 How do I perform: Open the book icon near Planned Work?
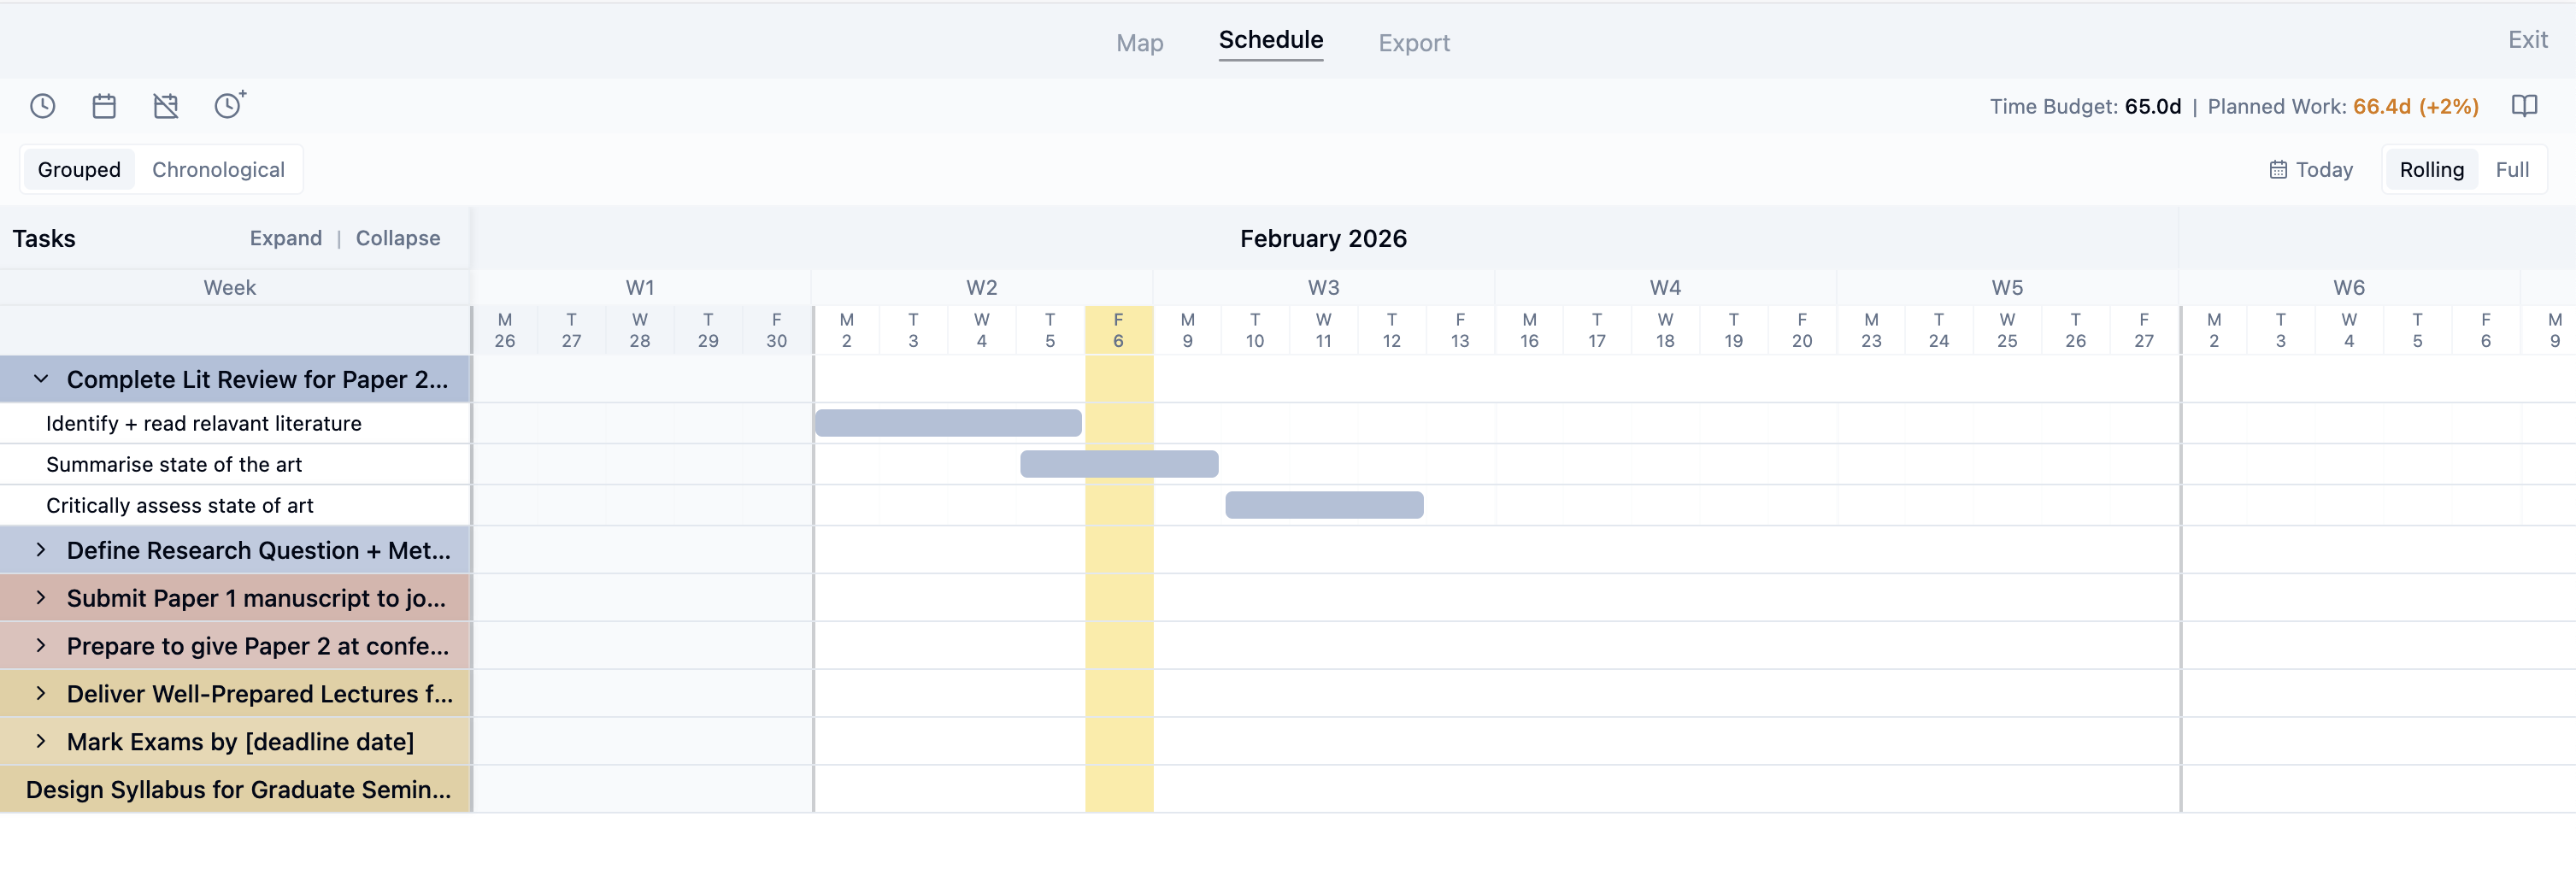[2524, 106]
